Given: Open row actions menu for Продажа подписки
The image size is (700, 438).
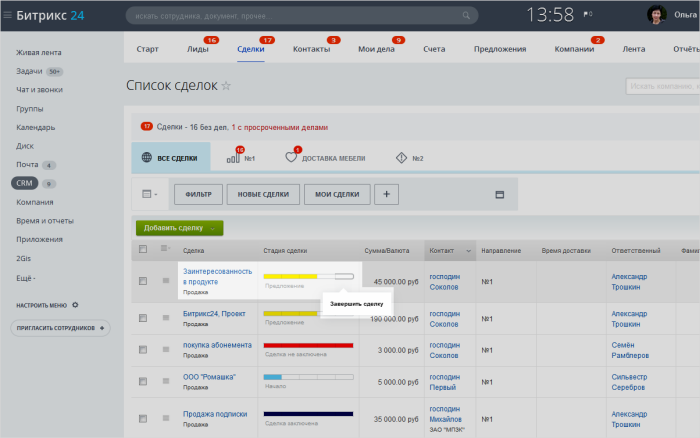Looking at the screenshot, I should (166, 418).
